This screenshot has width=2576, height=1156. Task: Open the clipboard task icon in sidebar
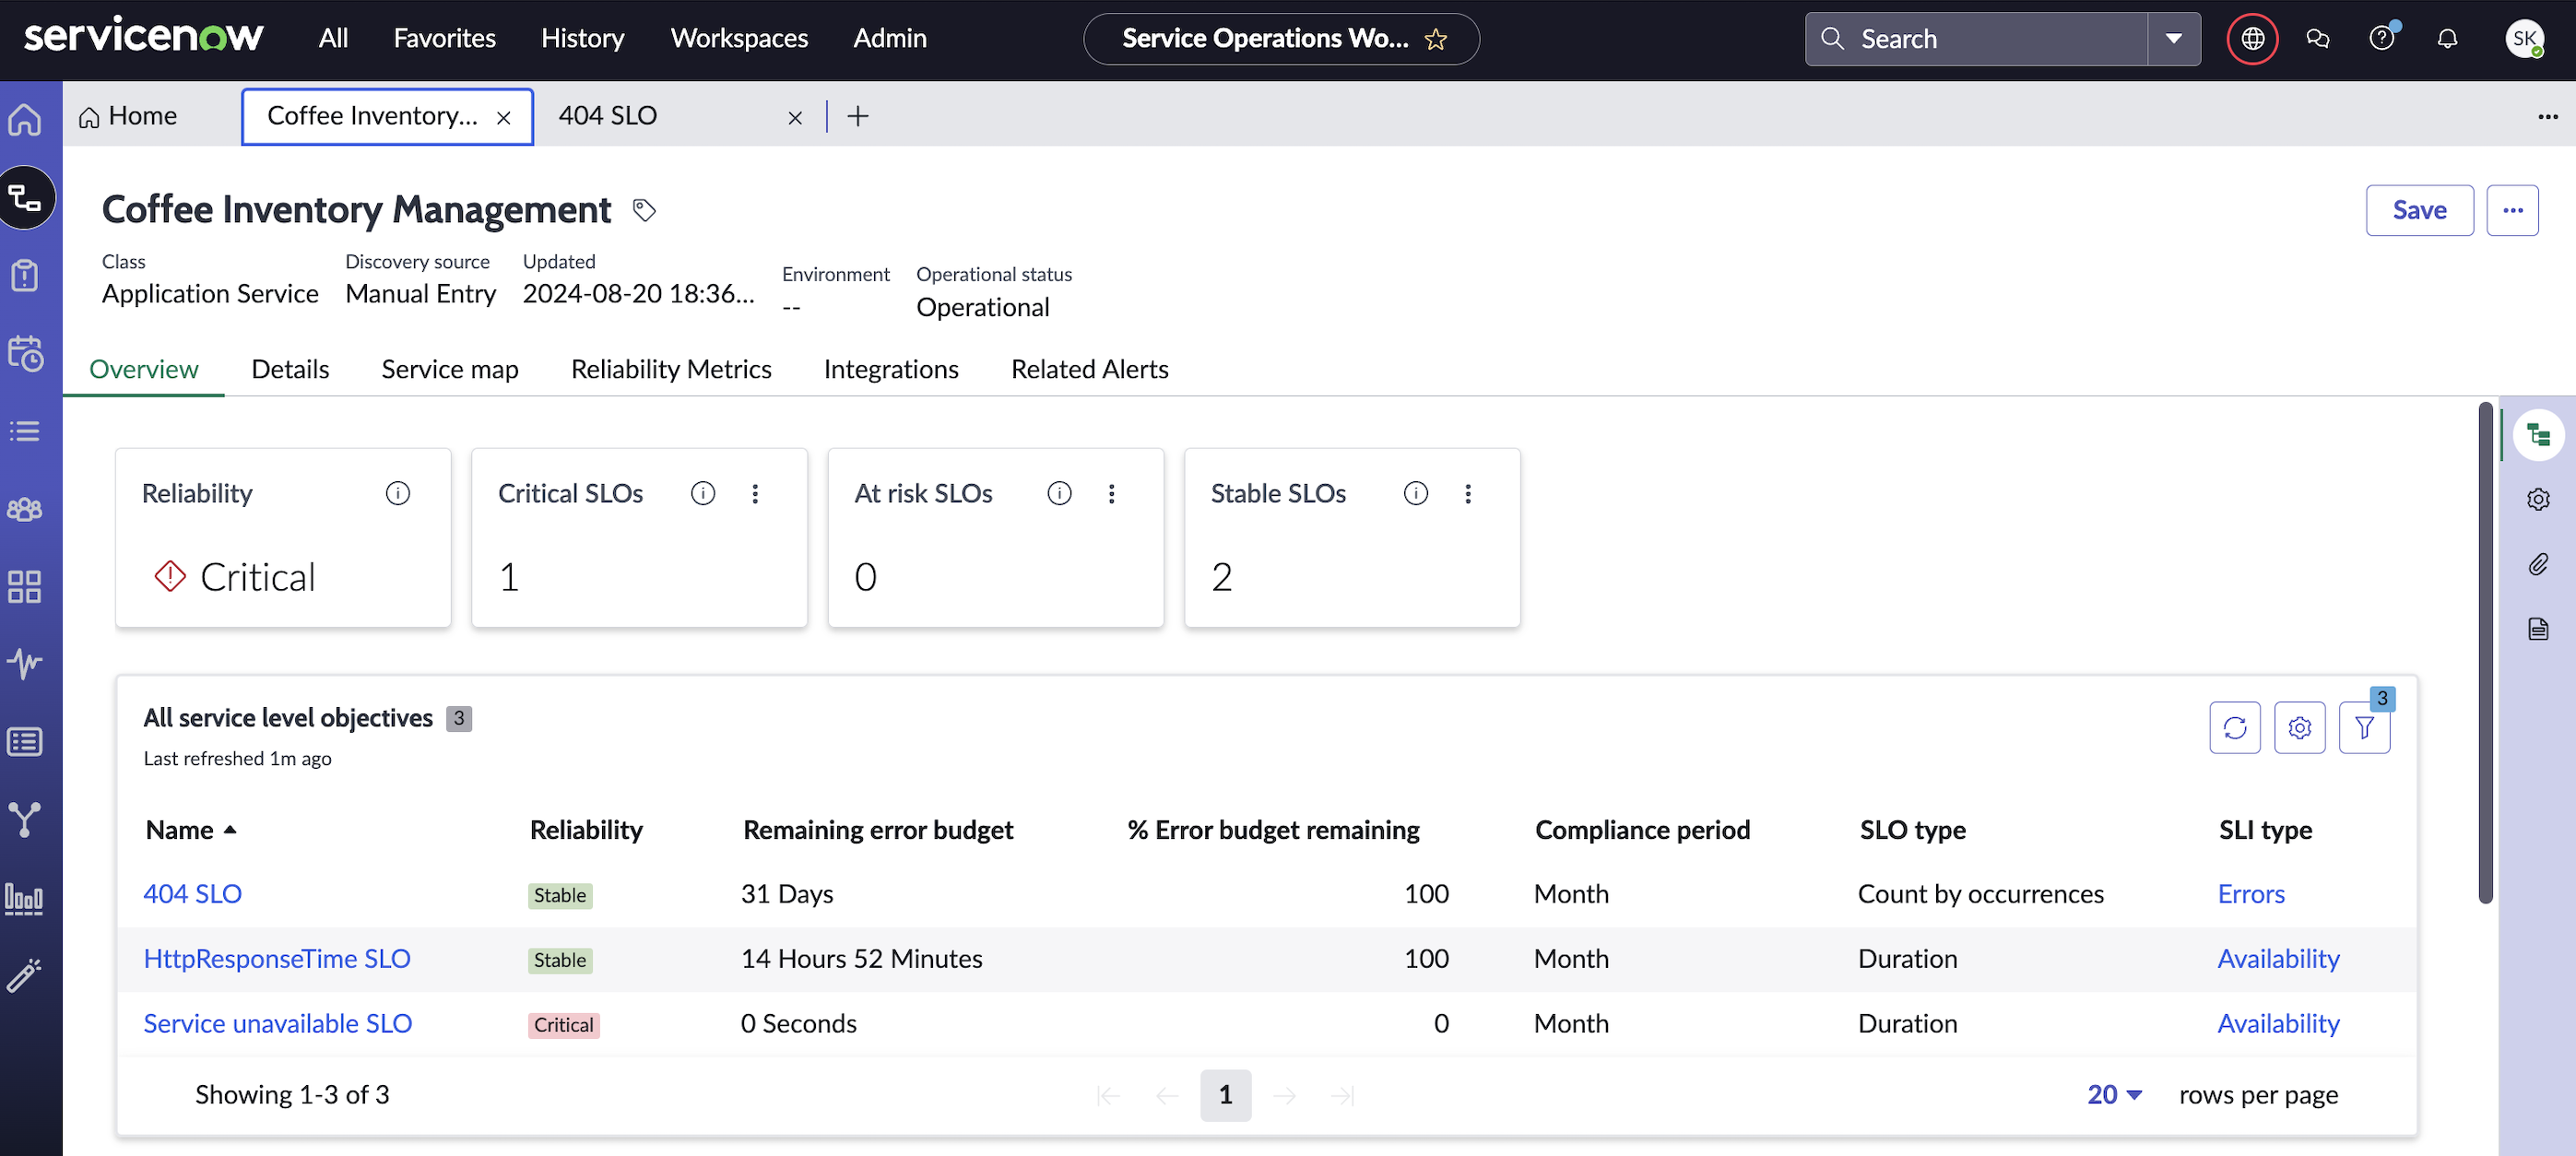[x=26, y=275]
